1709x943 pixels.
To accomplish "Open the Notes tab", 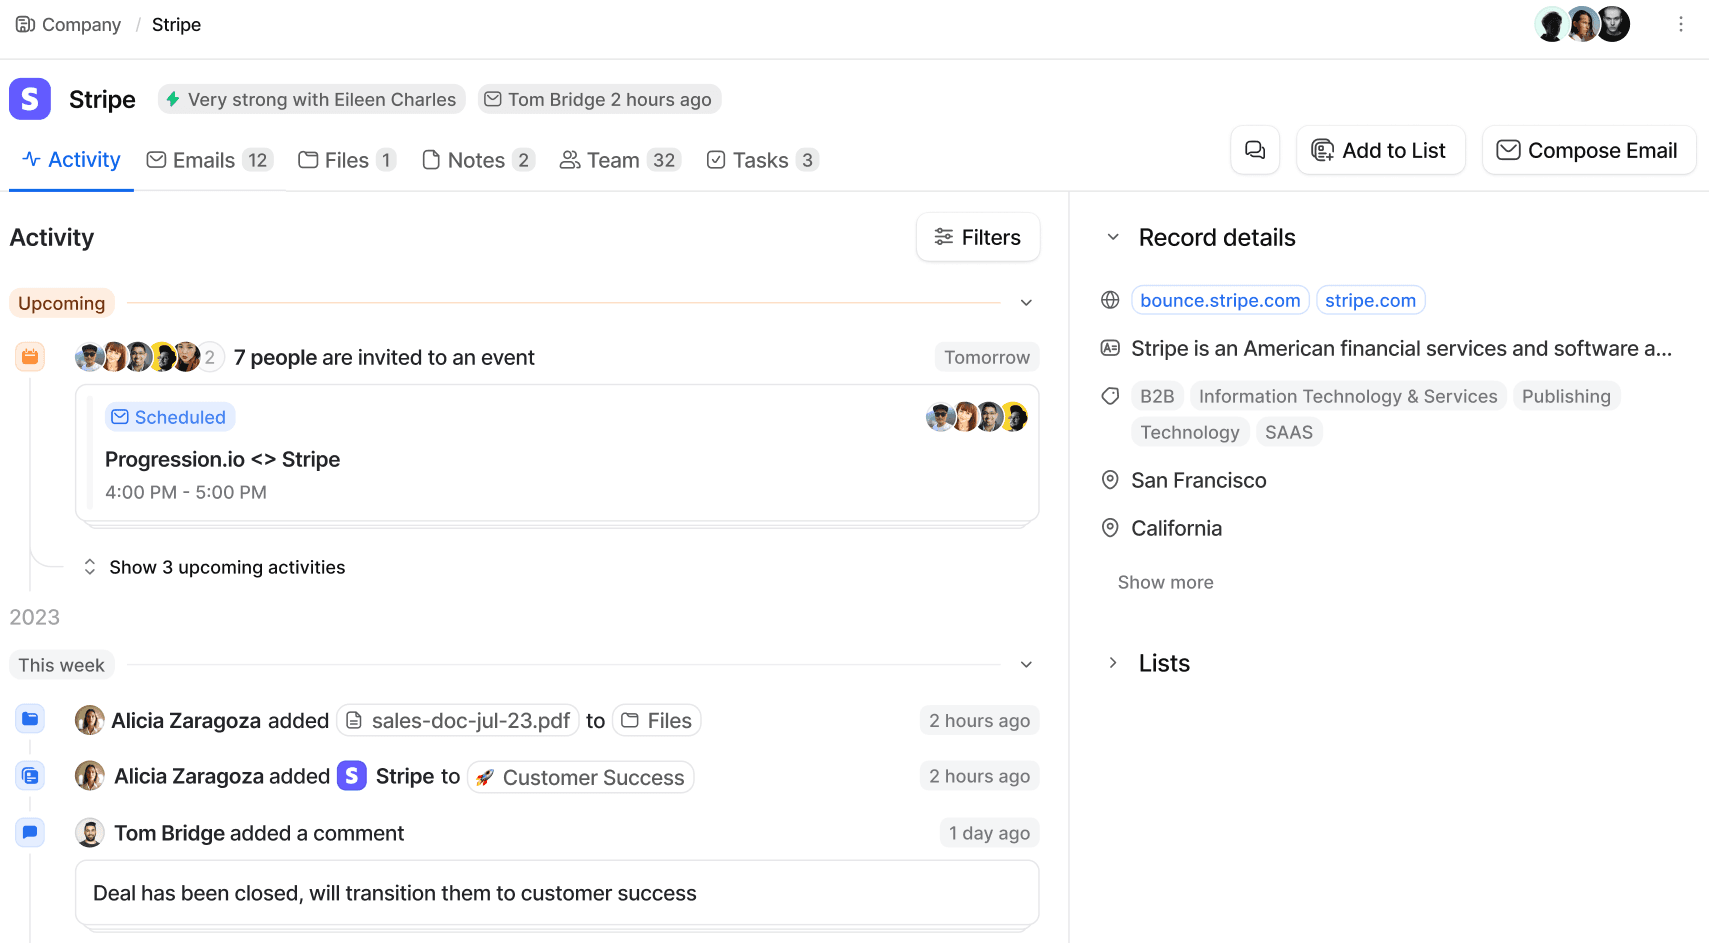I will coord(477,159).
